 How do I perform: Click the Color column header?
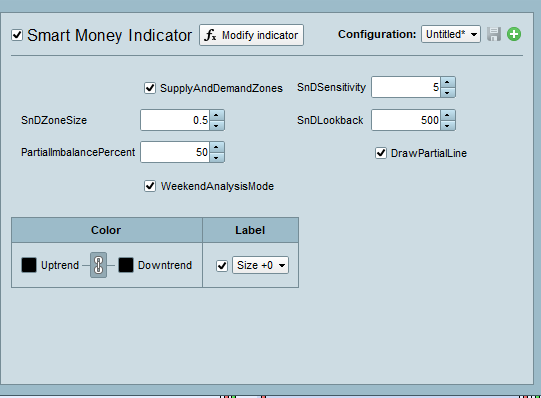tap(107, 230)
